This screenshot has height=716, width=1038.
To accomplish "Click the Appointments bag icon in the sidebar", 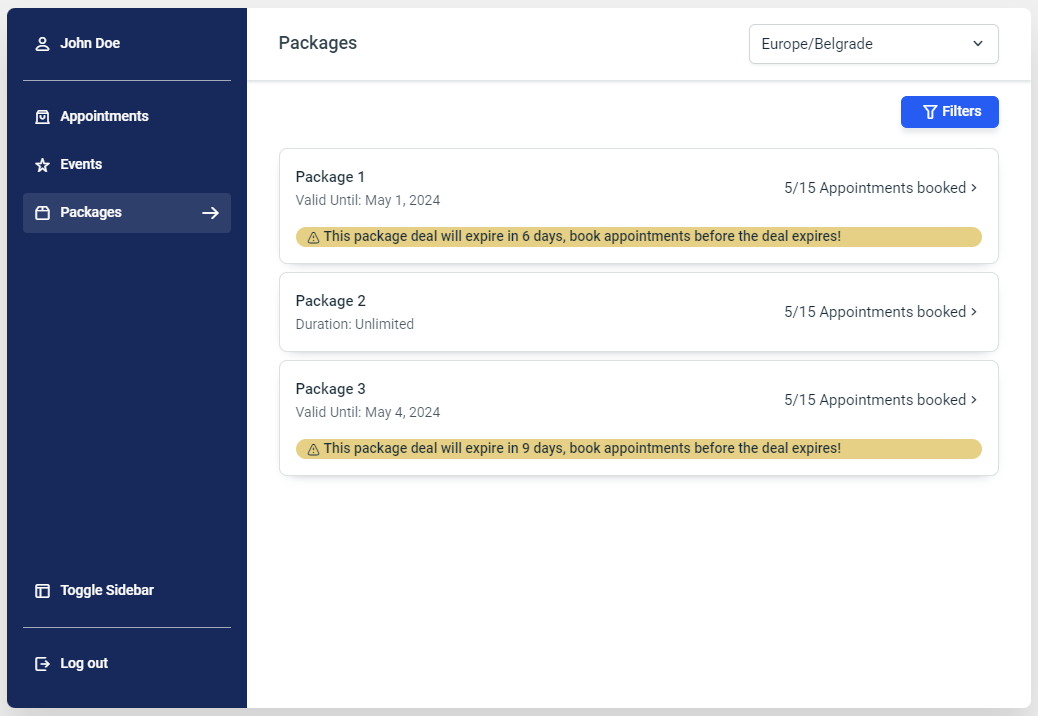I will (x=42, y=116).
